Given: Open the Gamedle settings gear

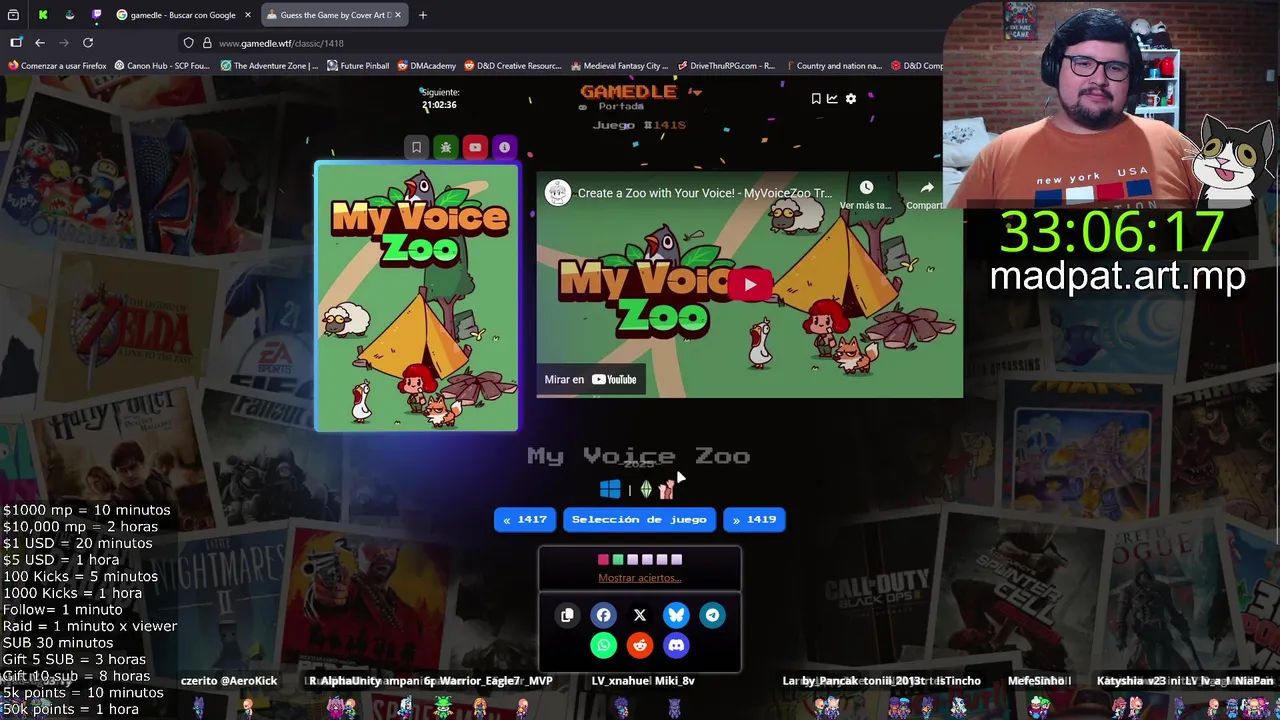Looking at the screenshot, I should tap(851, 99).
